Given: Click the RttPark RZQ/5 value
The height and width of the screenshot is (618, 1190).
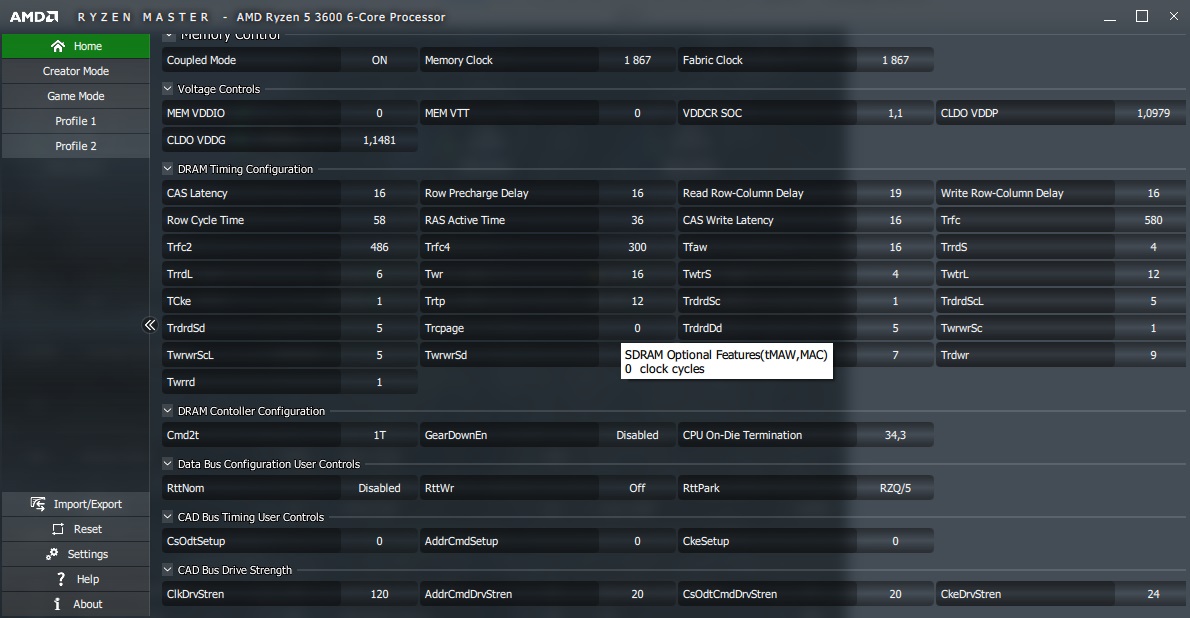Looking at the screenshot, I should 896,488.
